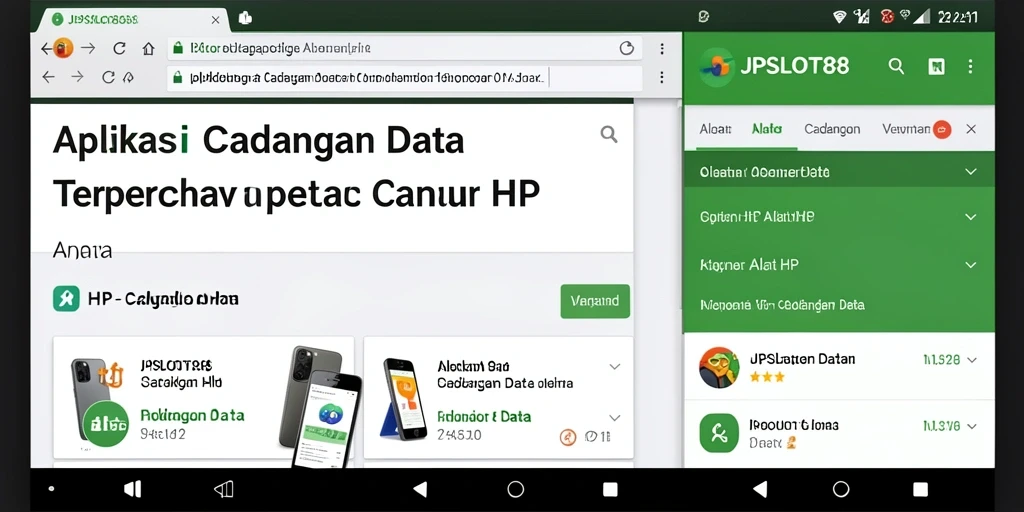This screenshot has height=512, width=1024.
Task: Click the 'Cadangan Data' card phone thumbnail
Action: pyautogui.click(x=404, y=397)
